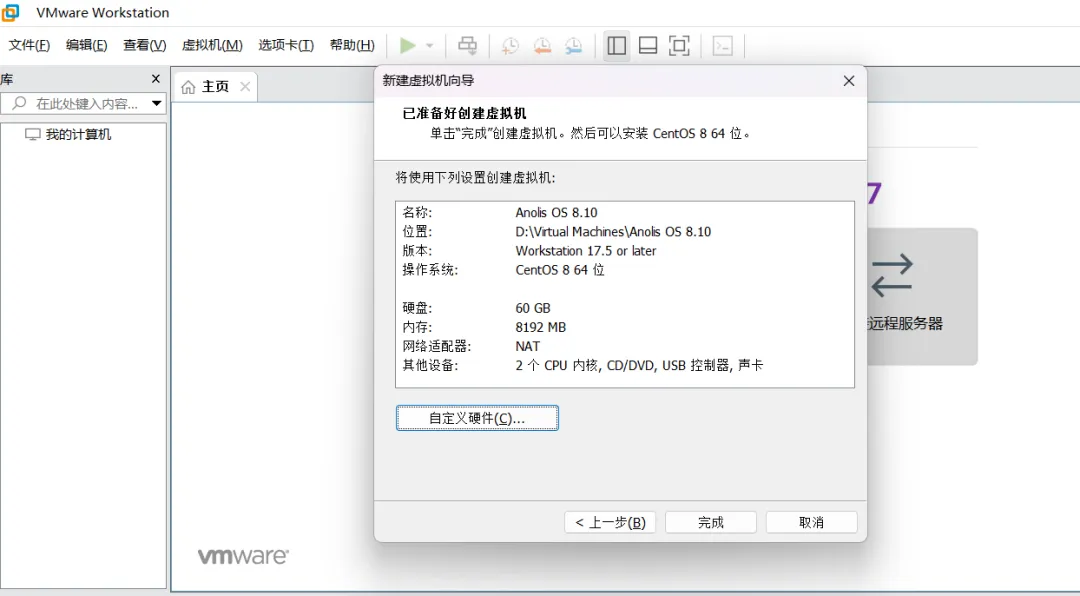The height and width of the screenshot is (596, 1080).
Task: Click Workstation 17.5 or later text
Action: click(x=585, y=251)
